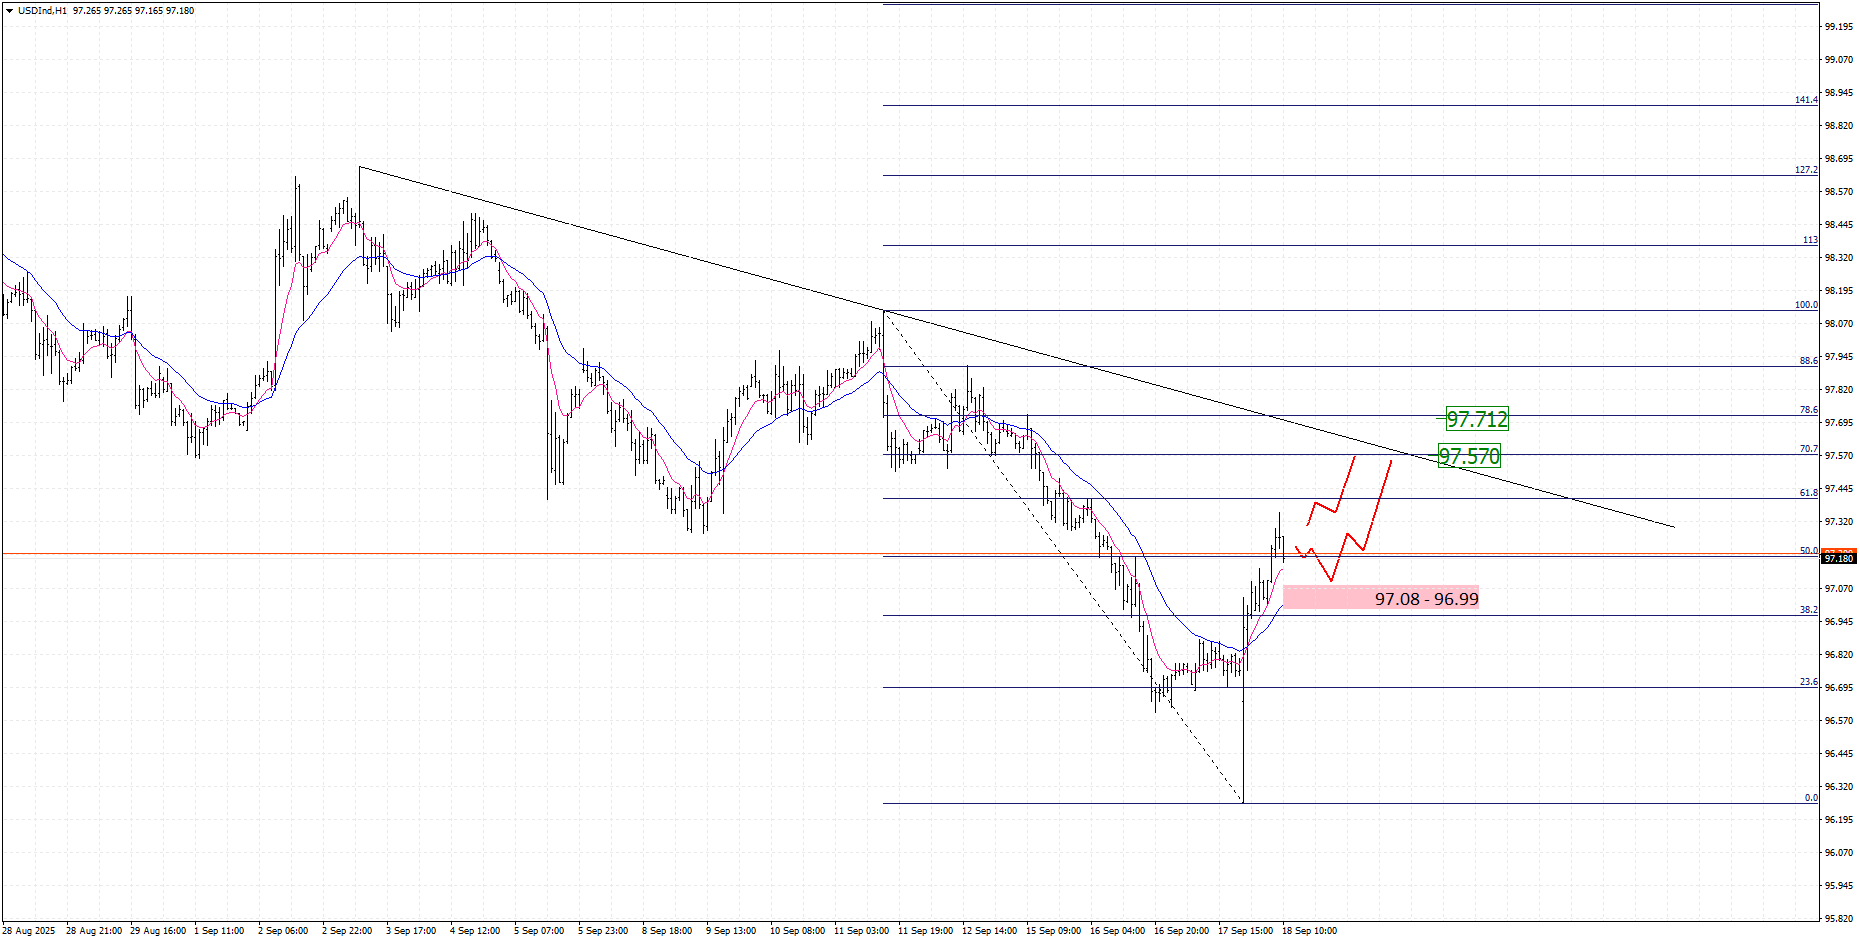Click the 127.2 Fibonacci extension label

(x=1806, y=170)
